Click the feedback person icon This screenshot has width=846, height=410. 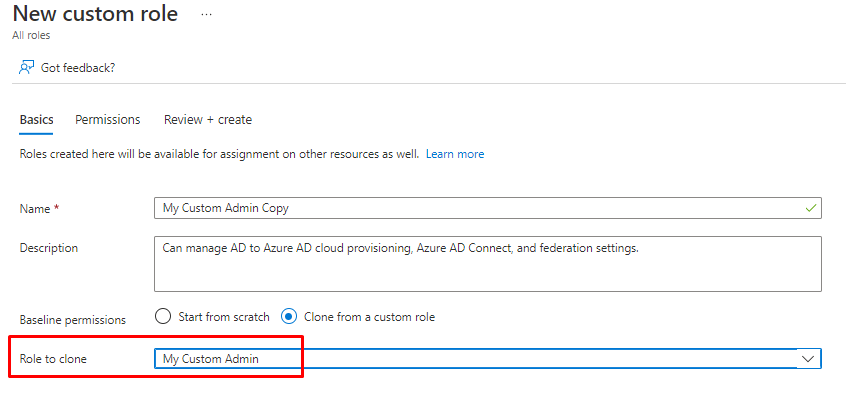(x=27, y=67)
